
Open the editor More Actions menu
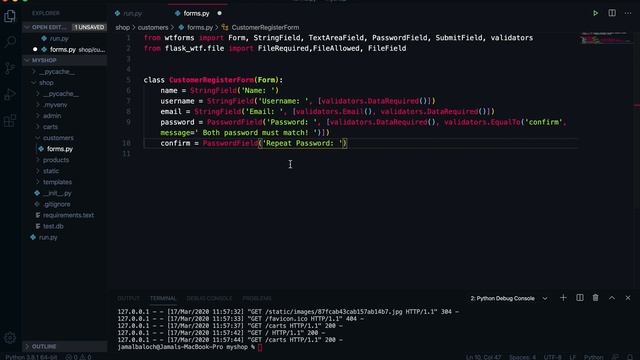tap(628, 13)
